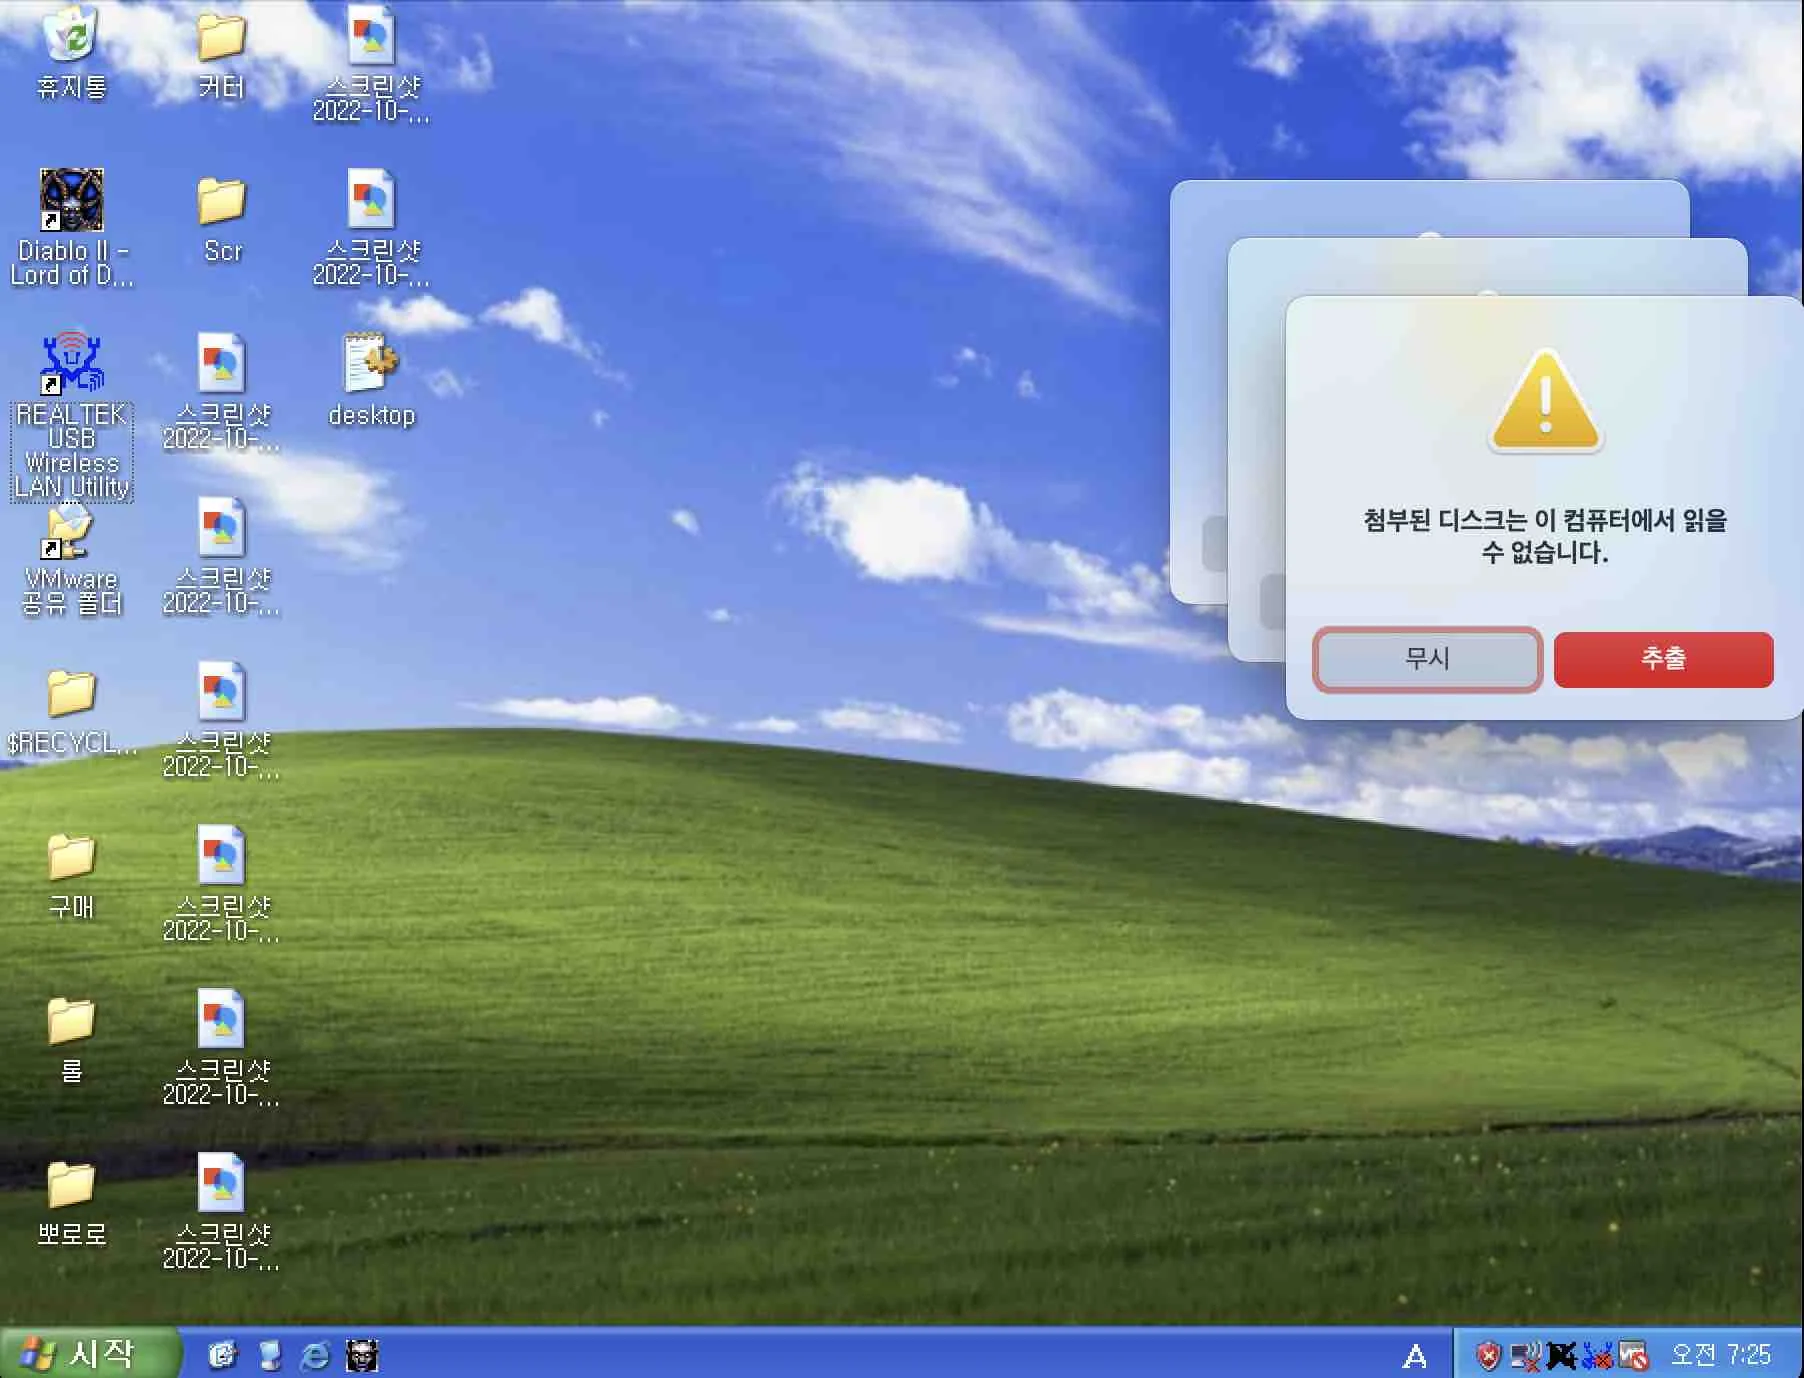Select the Scr folder icon
The image size is (1804, 1378).
click(222, 220)
